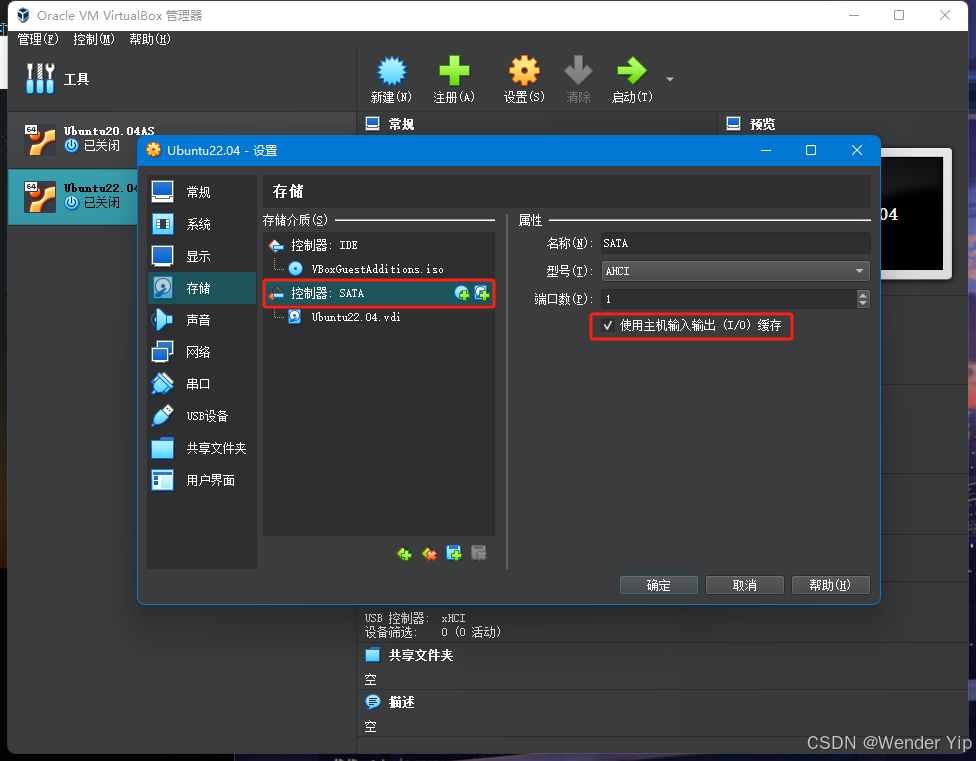This screenshot has height=761, width=976.
Task: Click the 设备筛选: 0 (0 活动) text
Action: (x=433, y=632)
